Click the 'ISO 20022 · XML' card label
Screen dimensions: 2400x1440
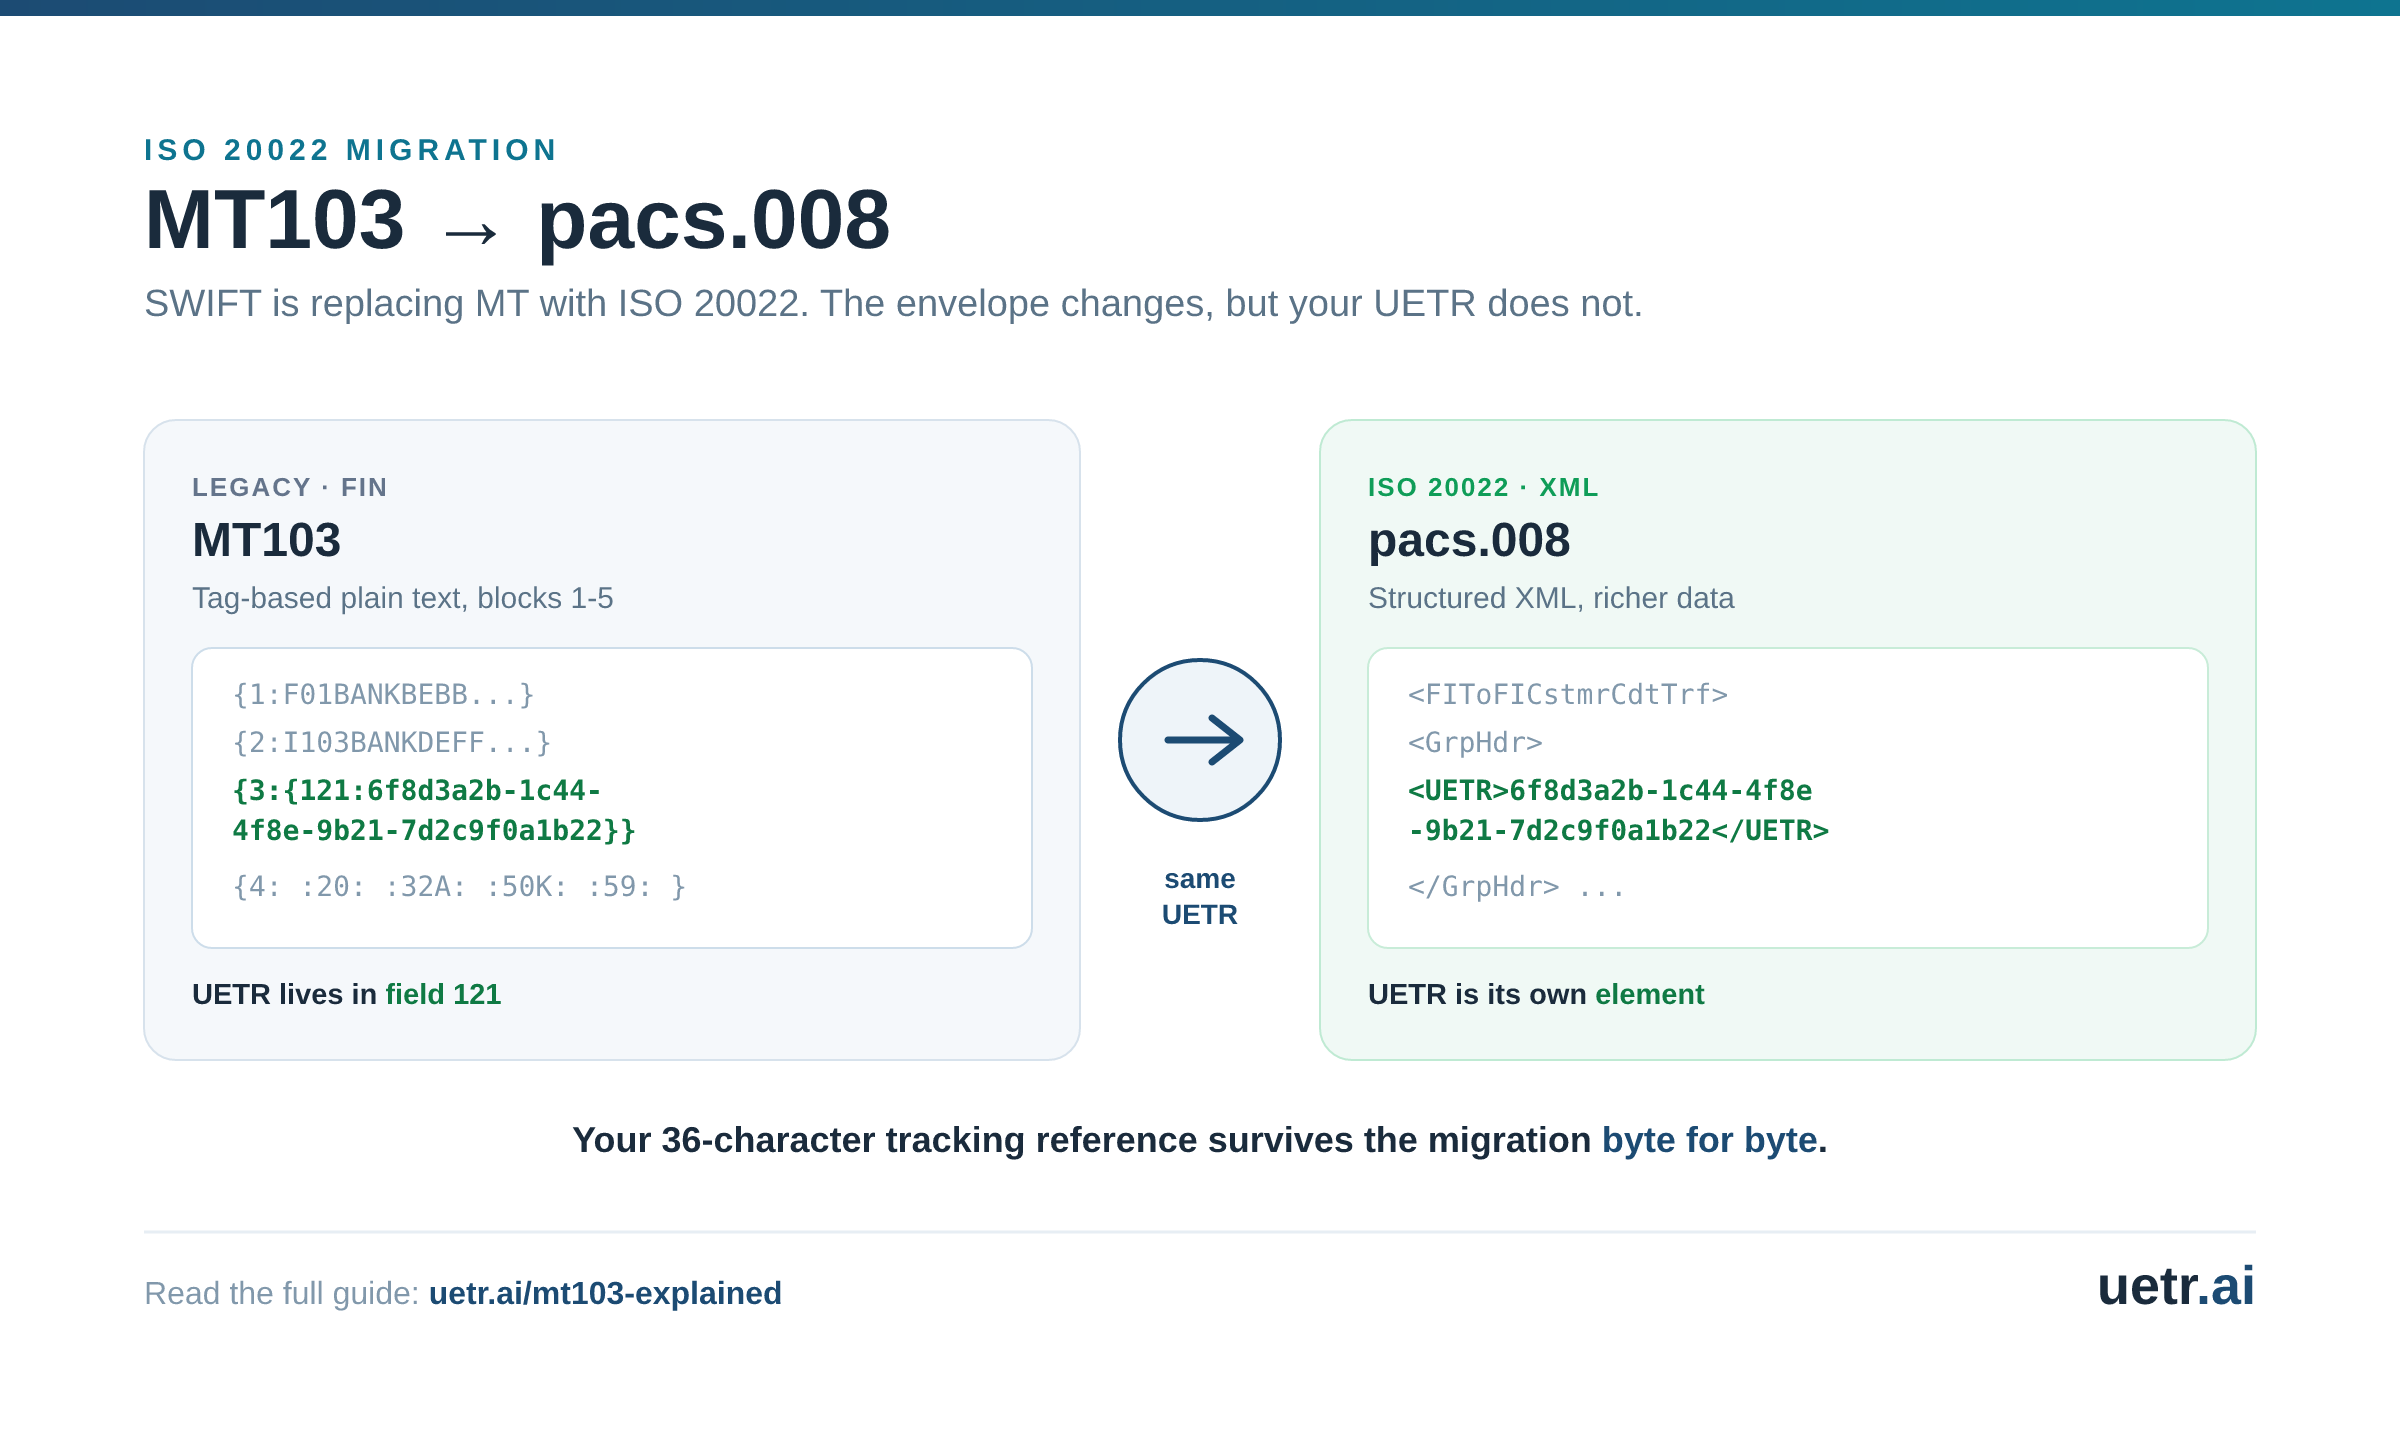click(1483, 487)
